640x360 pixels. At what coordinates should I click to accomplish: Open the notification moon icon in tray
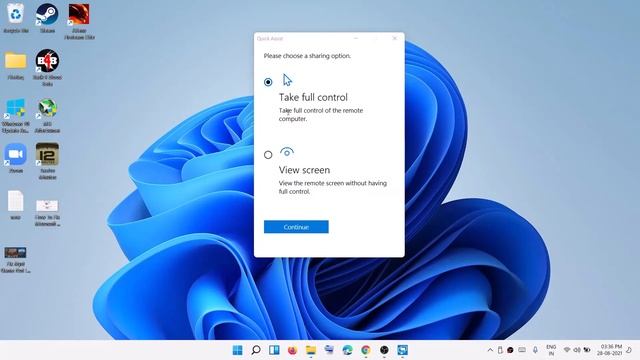coord(629,350)
